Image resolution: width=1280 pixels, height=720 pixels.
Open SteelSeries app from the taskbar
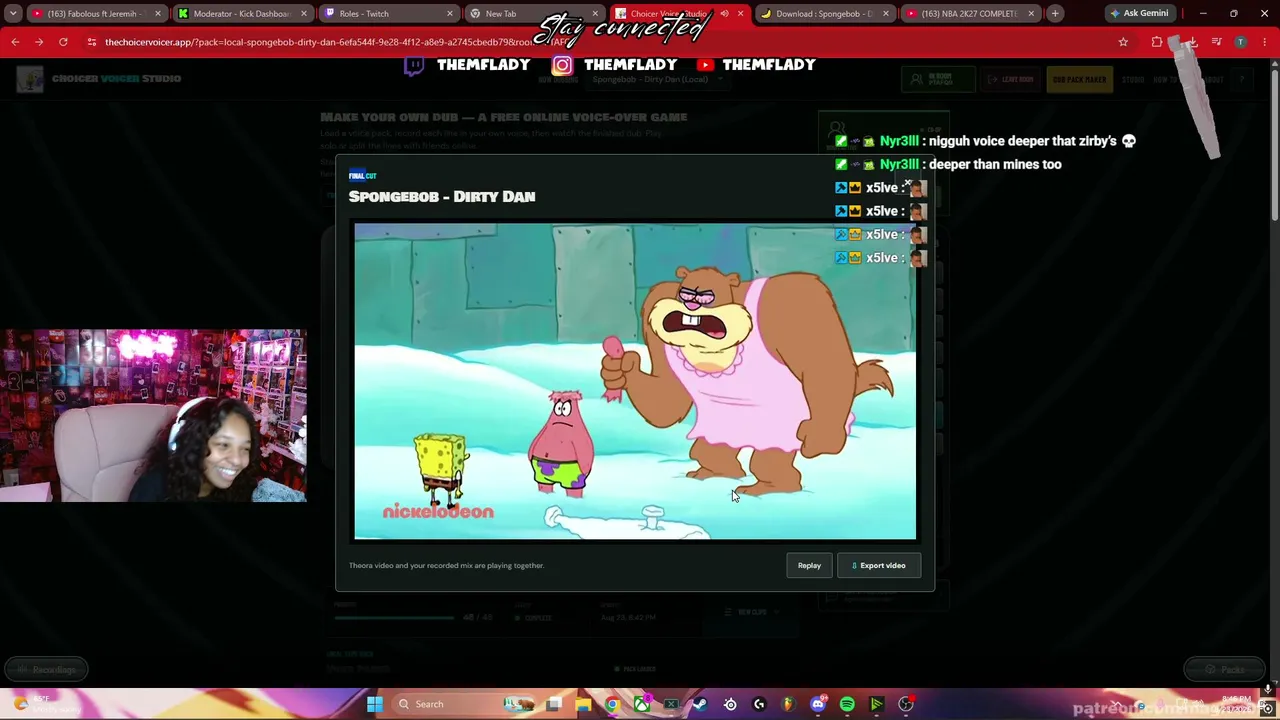pyautogui.click(x=730, y=704)
